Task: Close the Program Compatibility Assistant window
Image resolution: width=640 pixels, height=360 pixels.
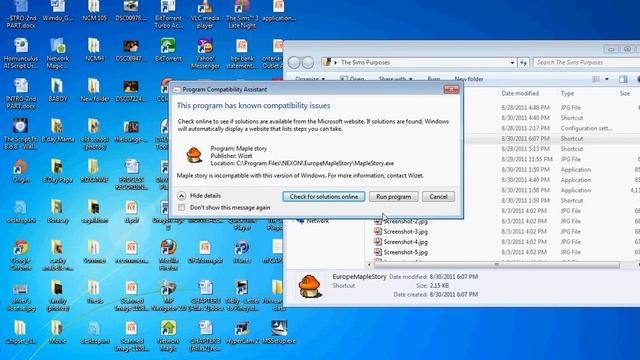Action: 451,89
